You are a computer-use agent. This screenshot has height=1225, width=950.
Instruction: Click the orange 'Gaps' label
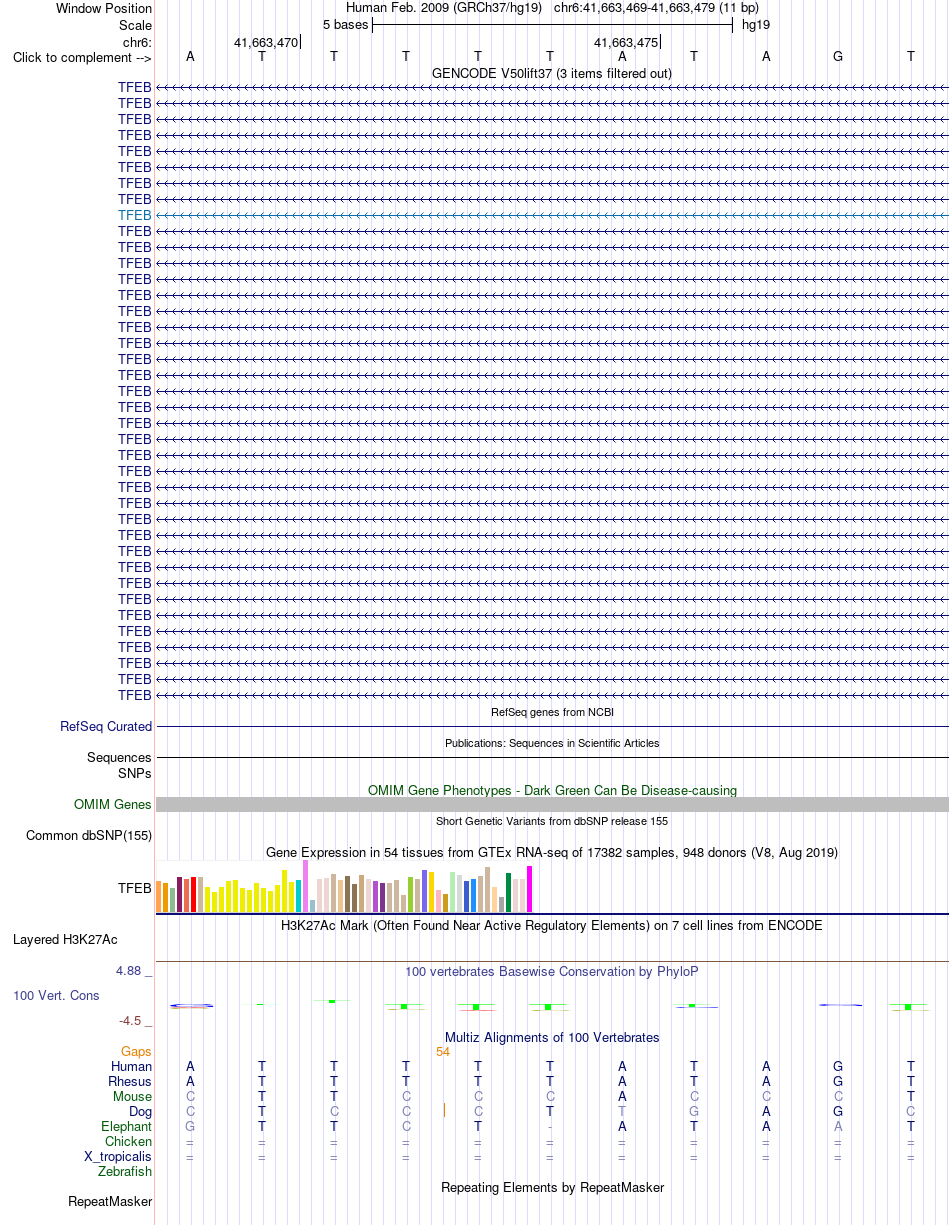pyautogui.click(x=136, y=1052)
